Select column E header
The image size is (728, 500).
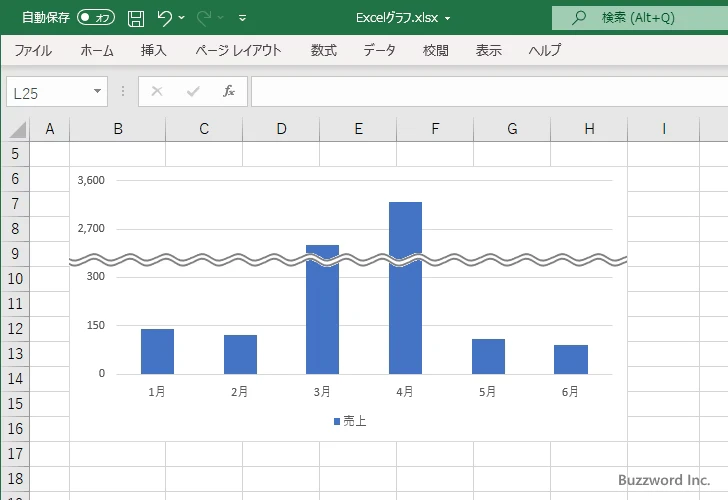point(358,129)
